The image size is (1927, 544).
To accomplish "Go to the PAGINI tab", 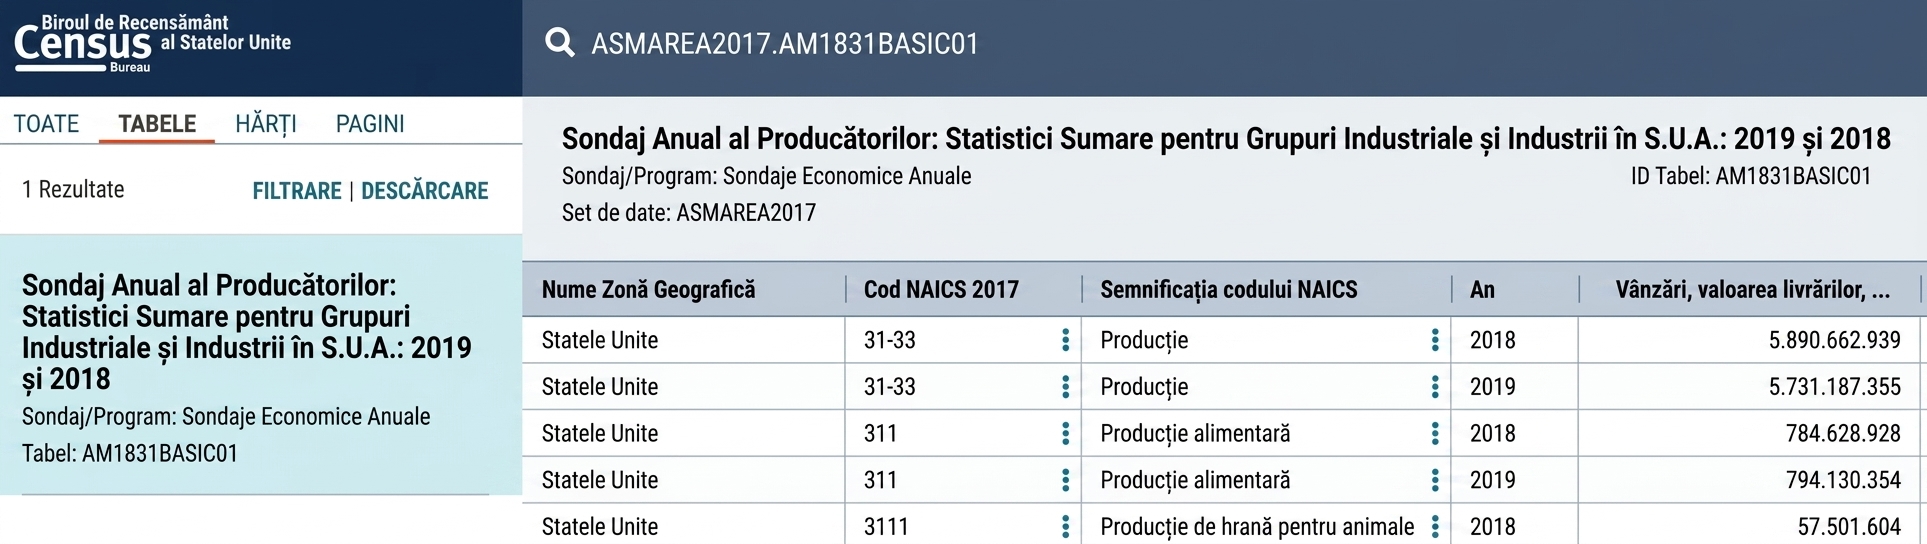I will click(370, 124).
